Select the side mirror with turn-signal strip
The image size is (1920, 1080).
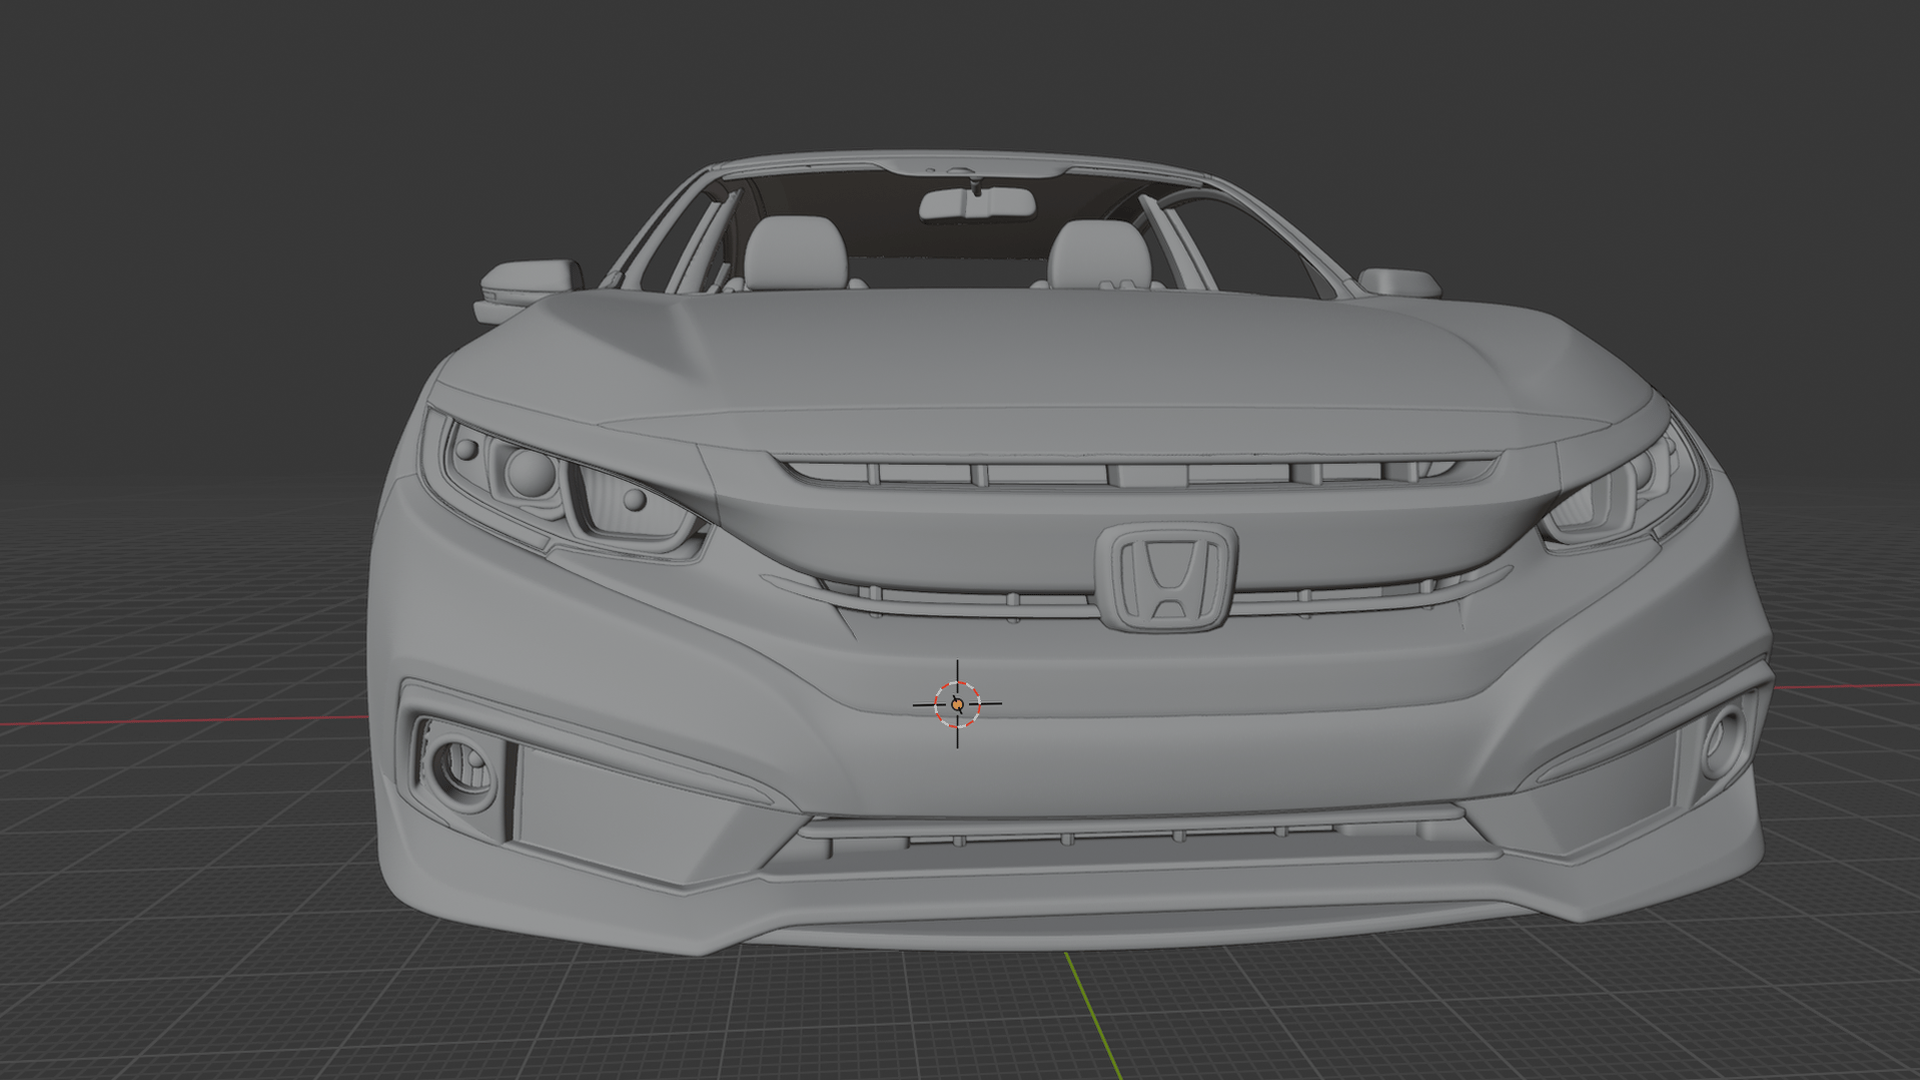[529, 290]
